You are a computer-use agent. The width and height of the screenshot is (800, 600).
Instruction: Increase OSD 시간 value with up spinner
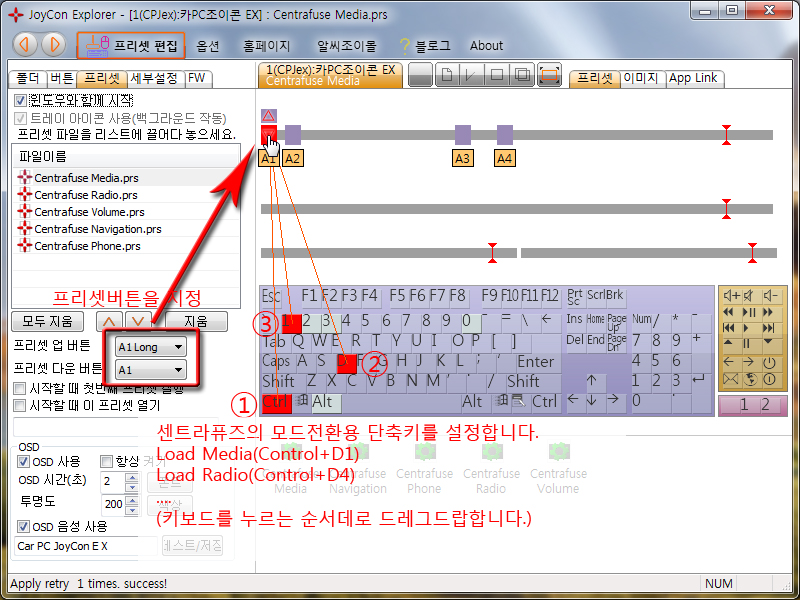(132, 477)
